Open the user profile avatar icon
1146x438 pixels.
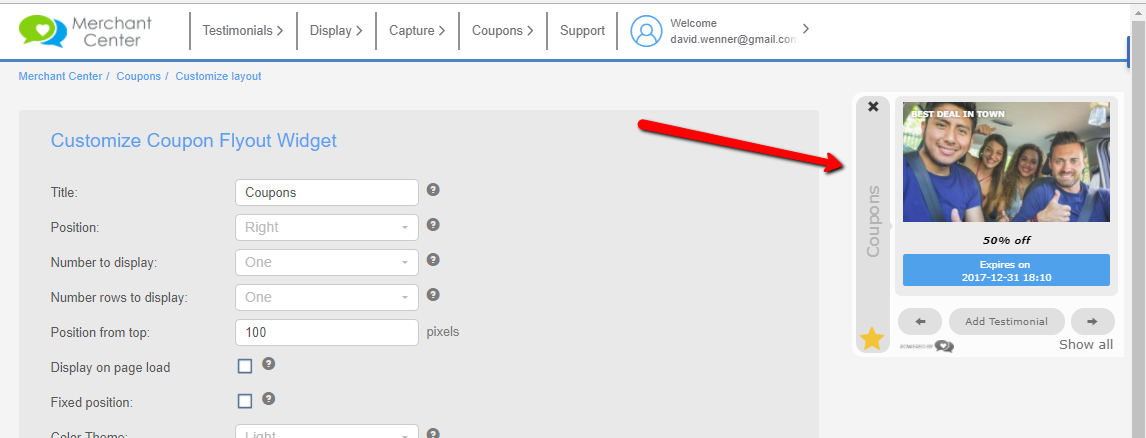tap(646, 31)
